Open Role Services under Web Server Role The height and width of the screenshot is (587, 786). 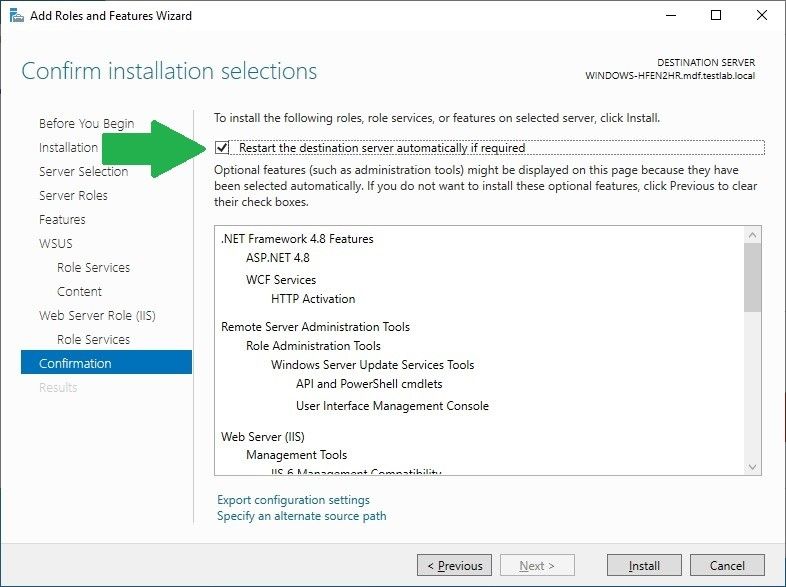(93, 340)
